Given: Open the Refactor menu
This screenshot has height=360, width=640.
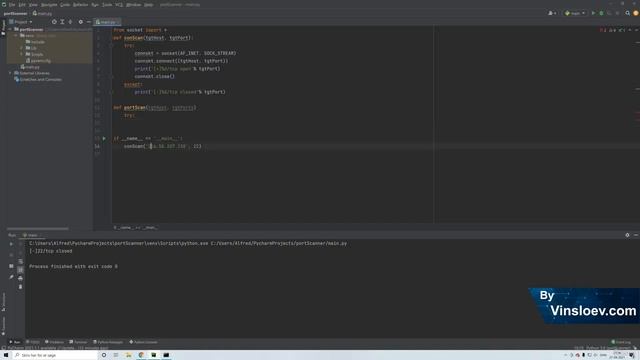Looking at the screenshot, I should 80,4.
